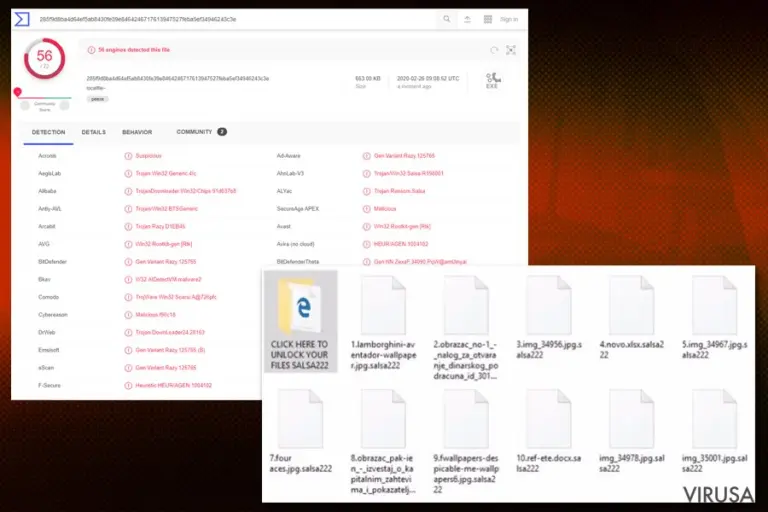
Task: Click the alert icon in the SecureAge APEX row
Action: 366,209
